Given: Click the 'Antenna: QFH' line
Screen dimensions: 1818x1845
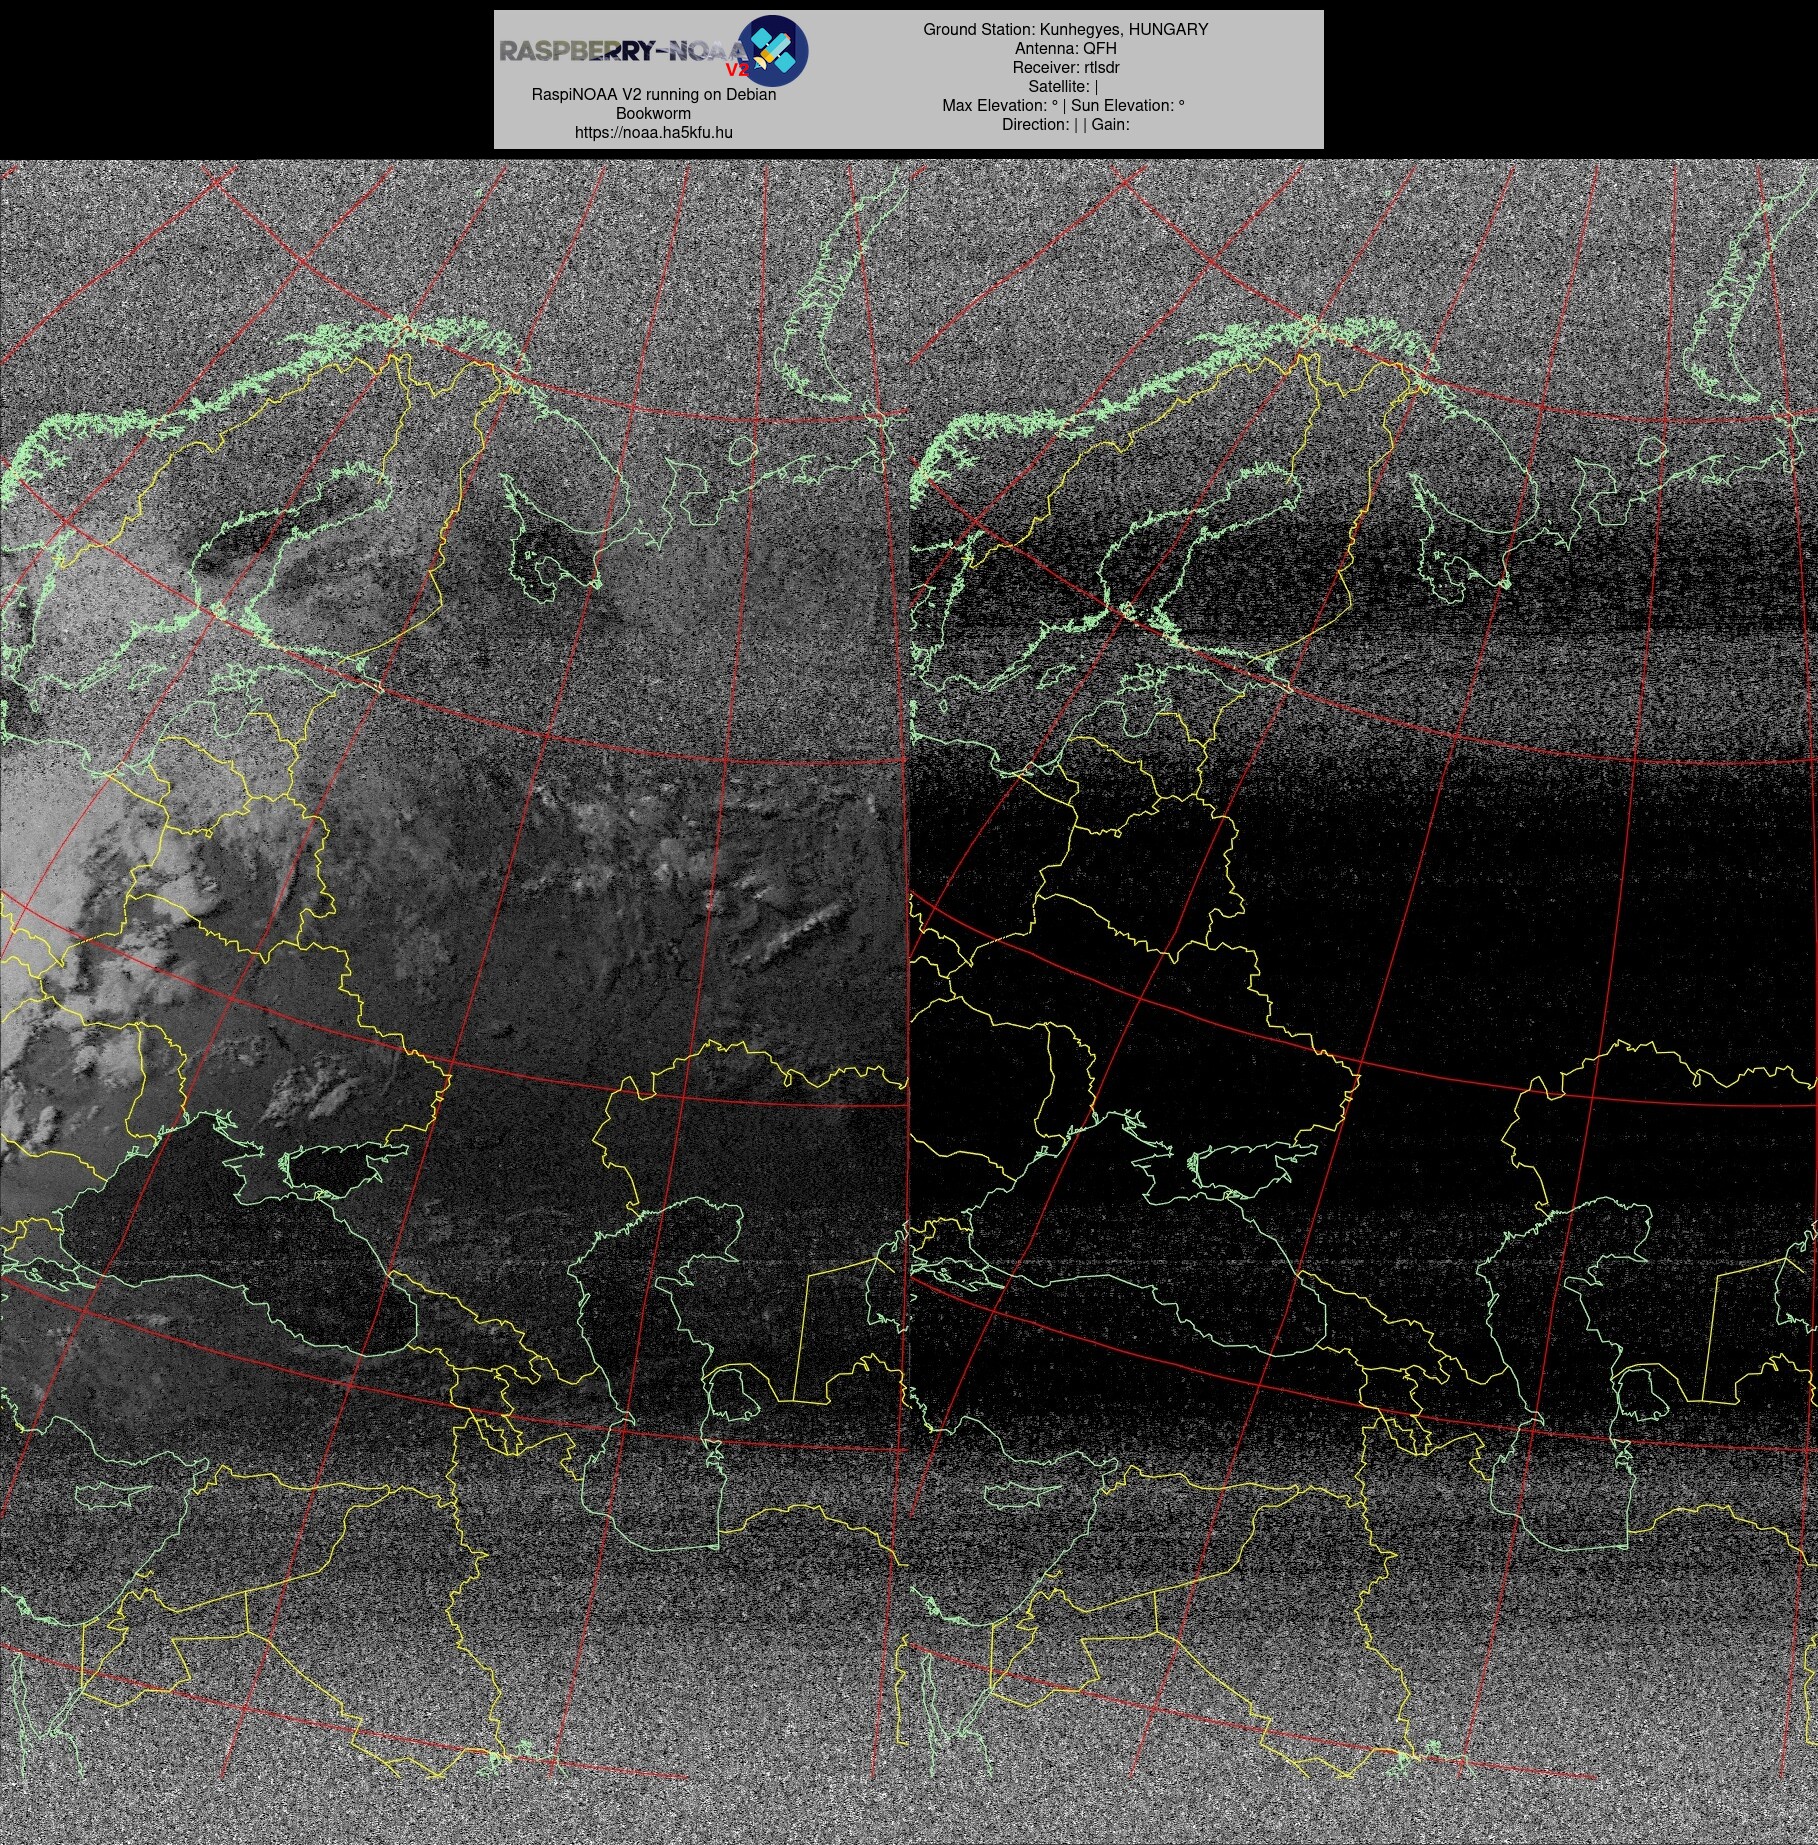Looking at the screenshot, I should [1065, 48].
